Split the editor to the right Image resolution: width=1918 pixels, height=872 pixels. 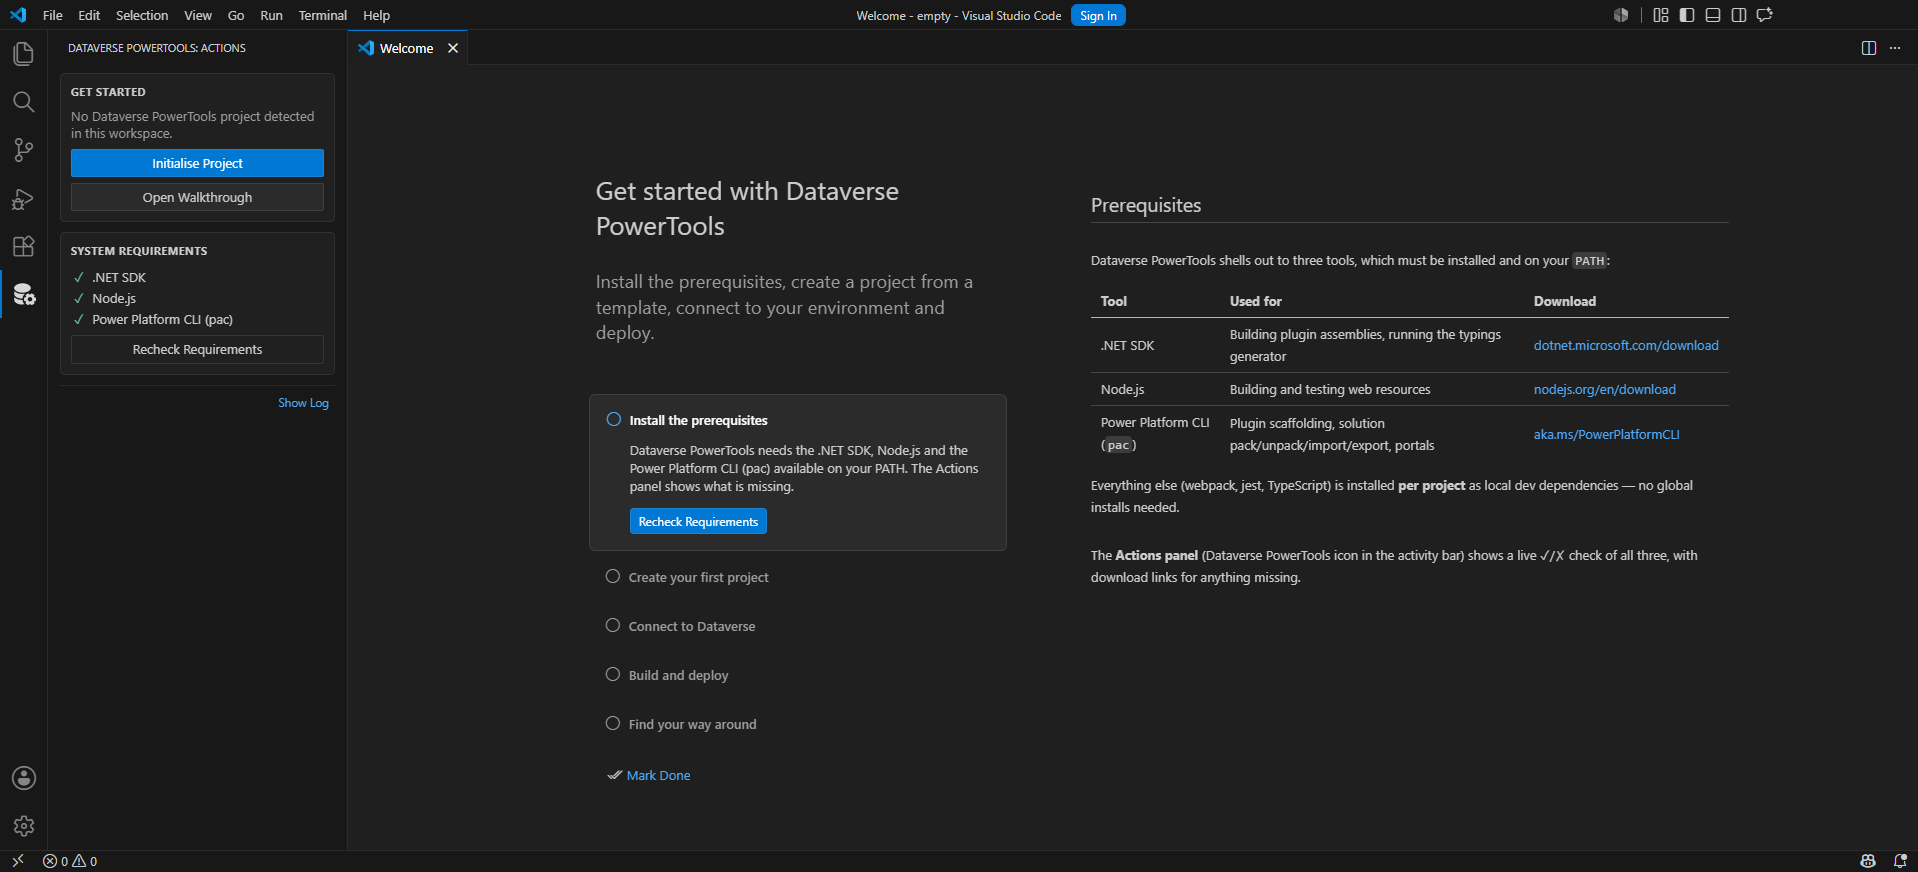[1869, 48]
